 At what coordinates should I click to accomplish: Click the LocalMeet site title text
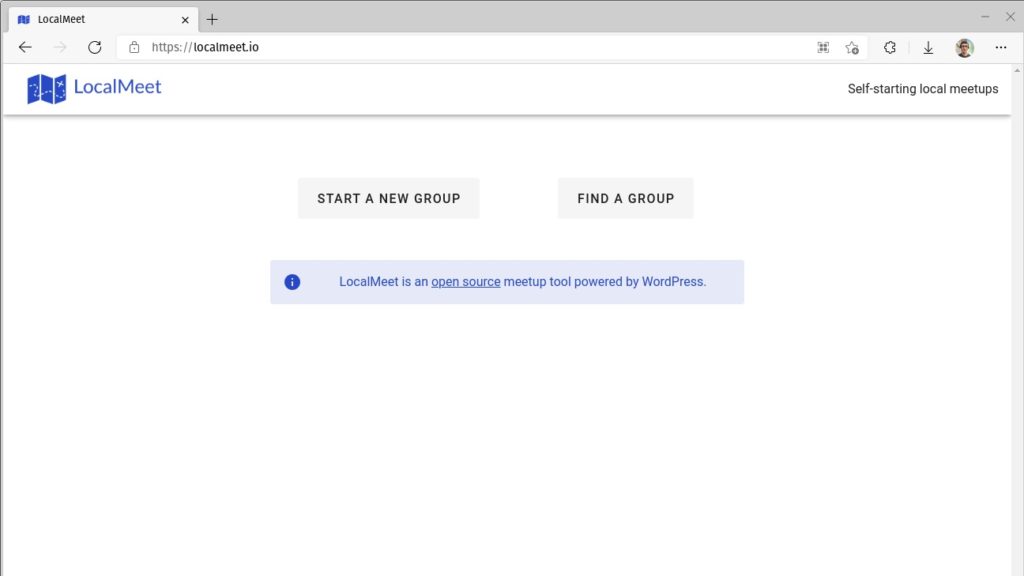coord(117,87)
